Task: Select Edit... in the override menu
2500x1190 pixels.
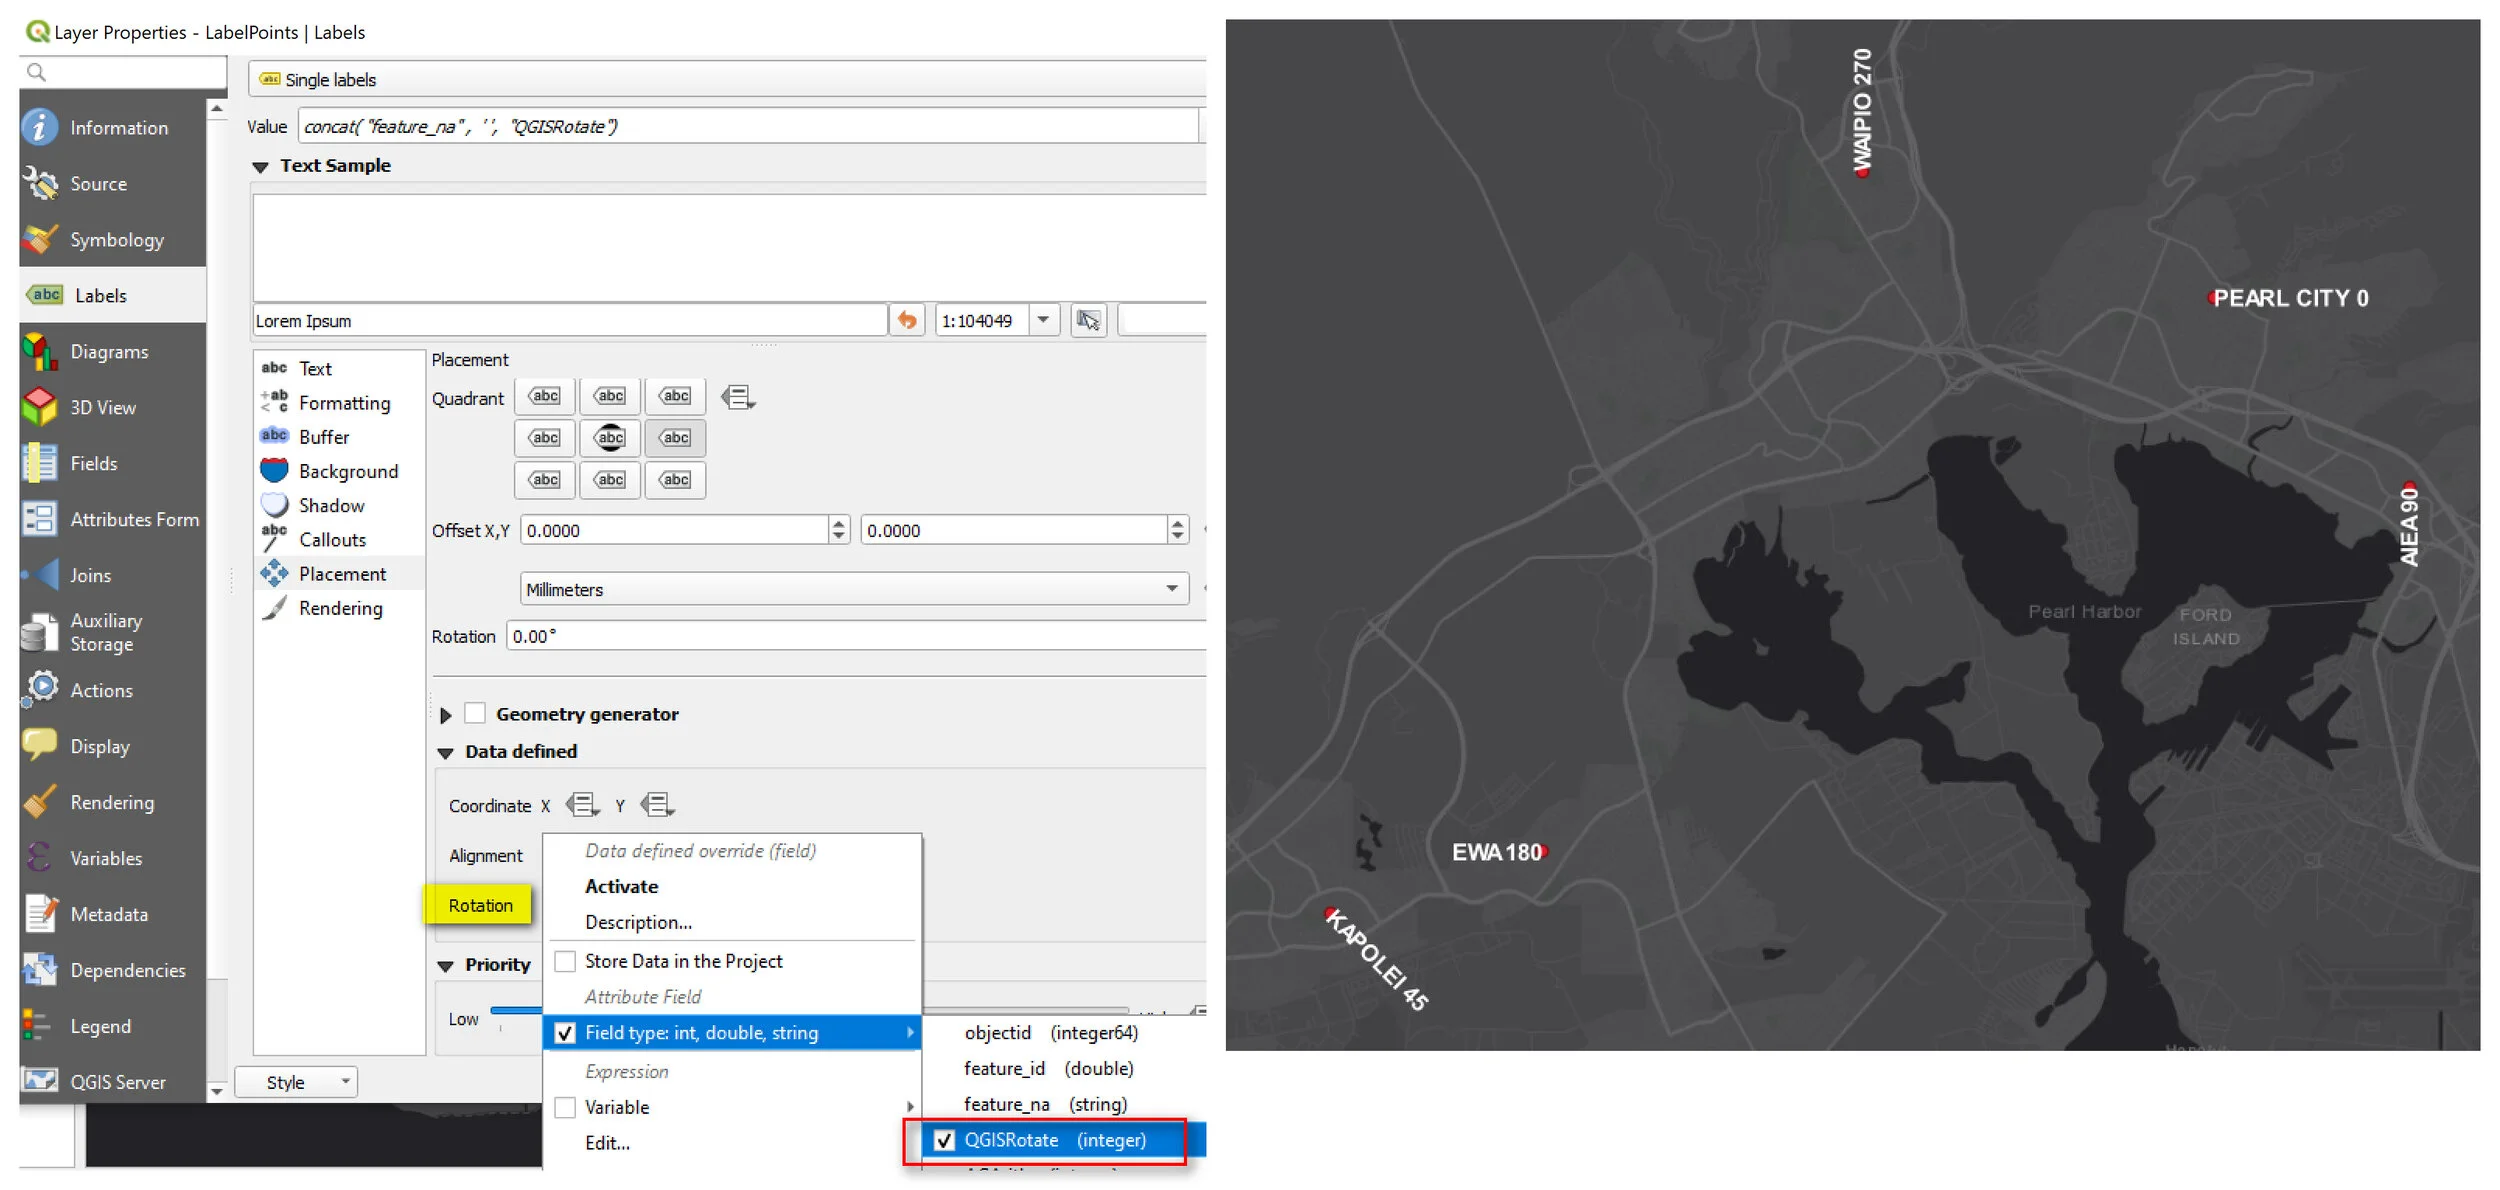Action: (x=607, y=1144)
